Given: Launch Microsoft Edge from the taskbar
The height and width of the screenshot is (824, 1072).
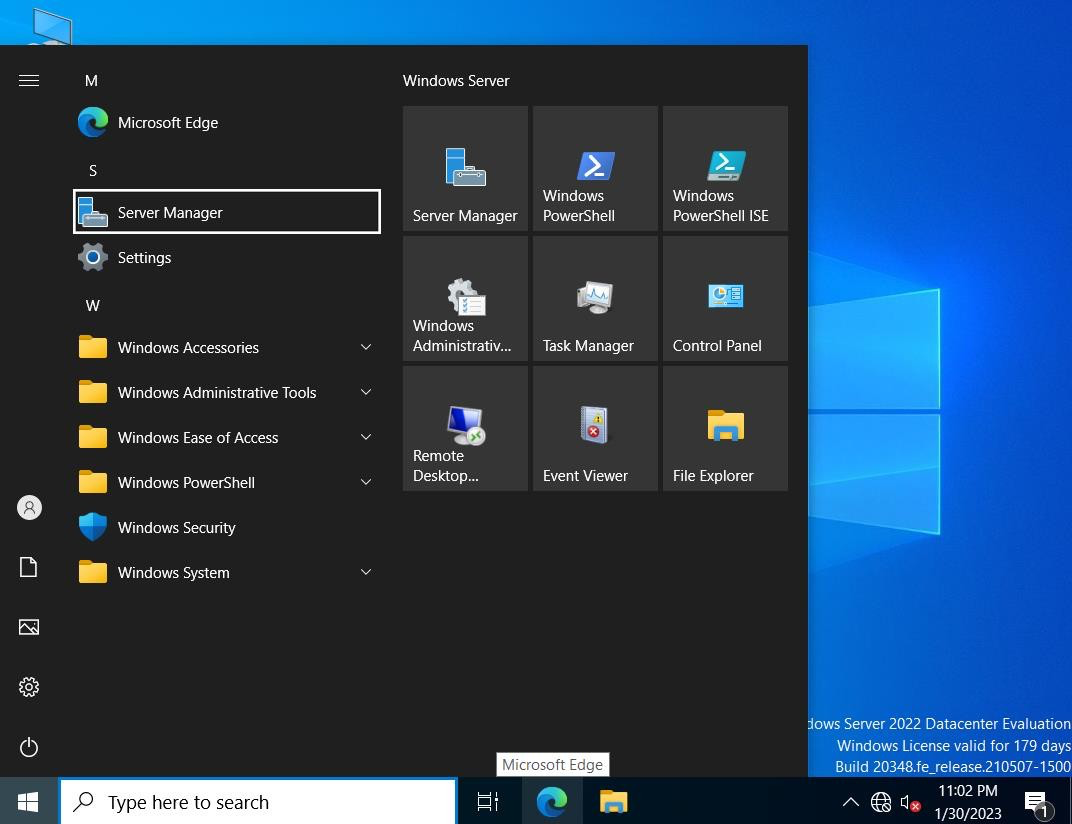Looking at the screenshot, I should (552, 801).
